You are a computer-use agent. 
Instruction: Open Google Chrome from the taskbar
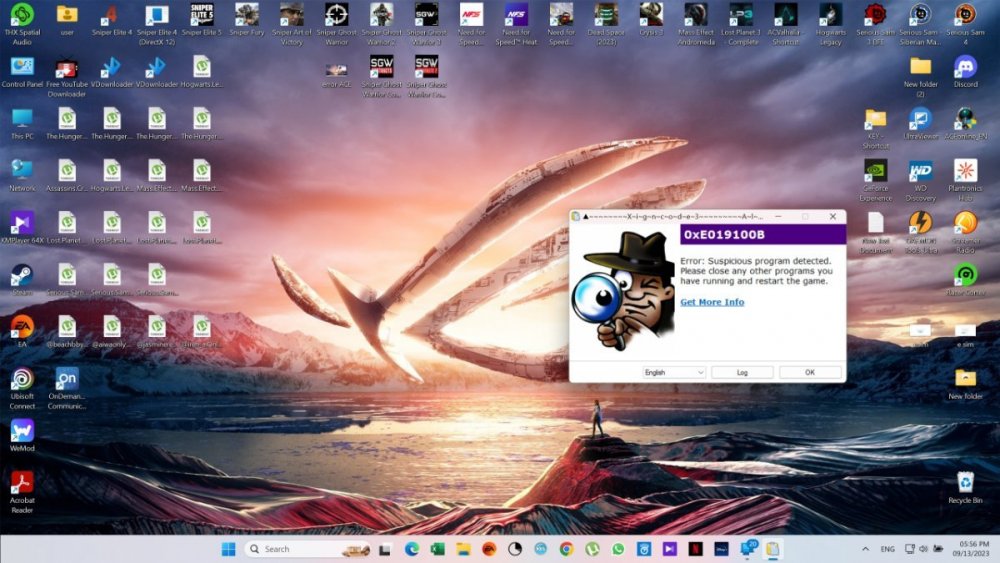[x=566, y=549]
